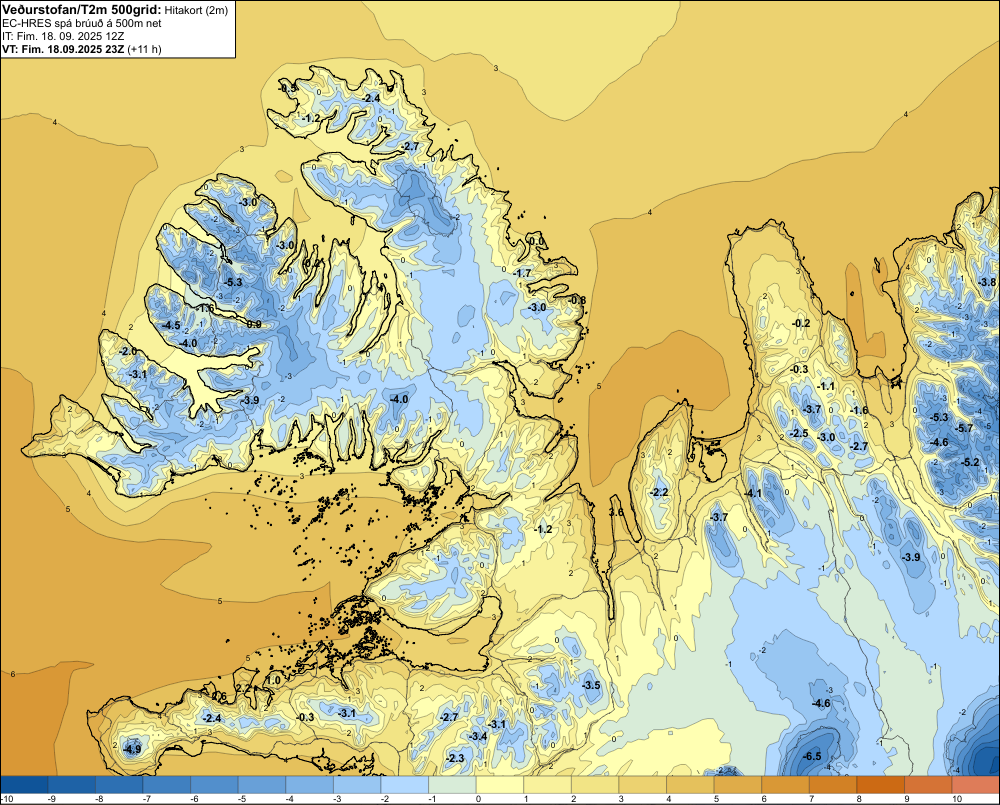The width and height of the screenshot is (1000, 805).
Task: Click the -1.1 temperature value on the map
Action: pos(827,386)
